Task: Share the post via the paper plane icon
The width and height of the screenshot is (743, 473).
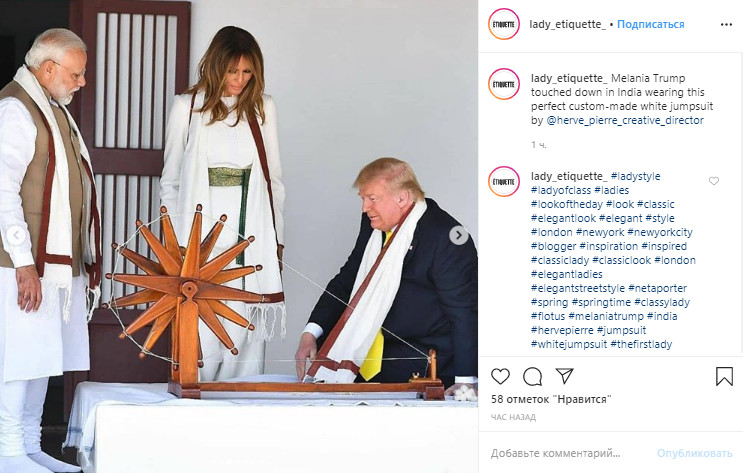Action: tap(564, 376)
